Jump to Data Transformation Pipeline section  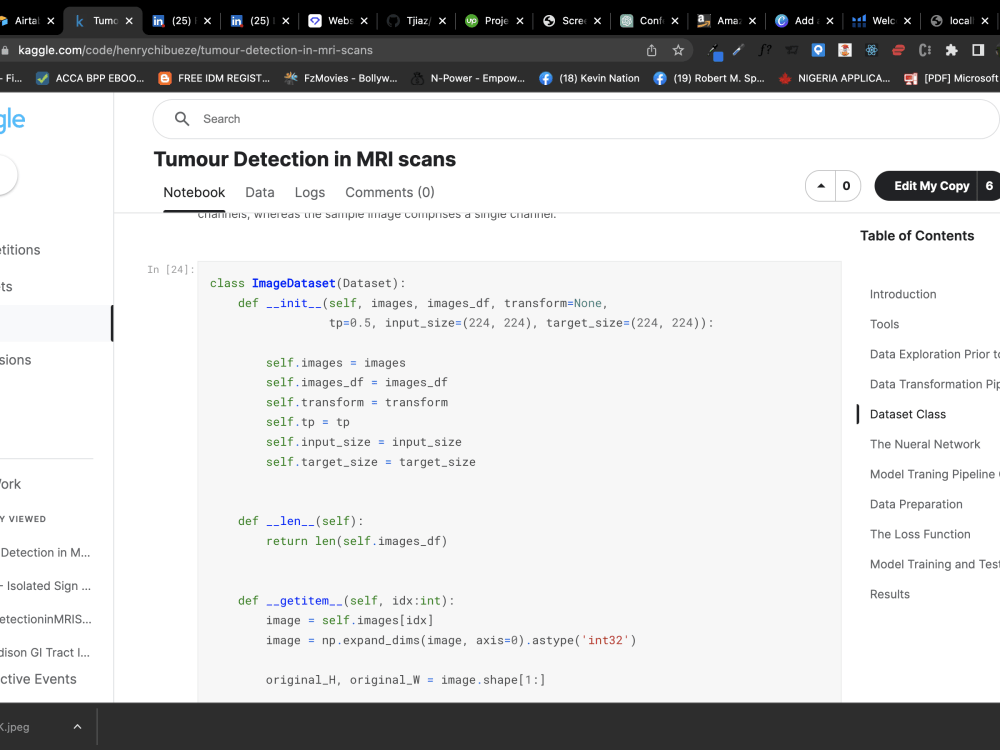pos(934,385)
